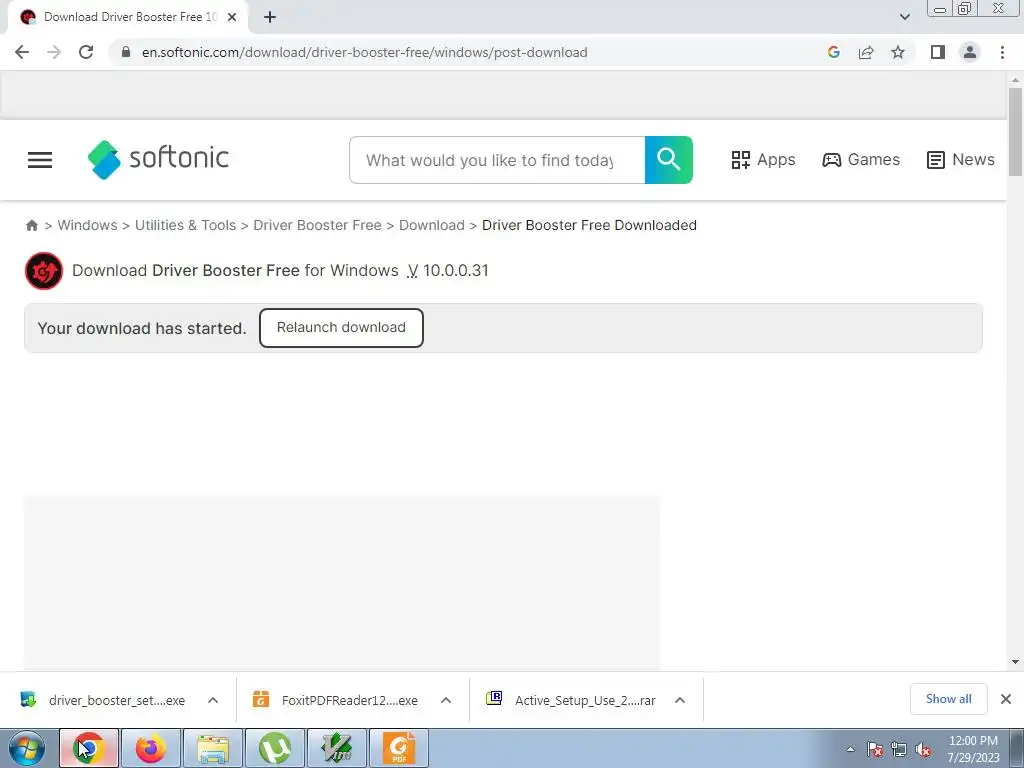Bookmark this page with the star

point(898,52)
